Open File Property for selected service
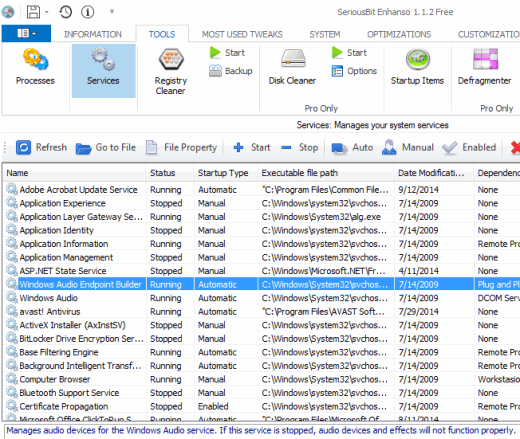520x439 pixels. click(182, 147)
